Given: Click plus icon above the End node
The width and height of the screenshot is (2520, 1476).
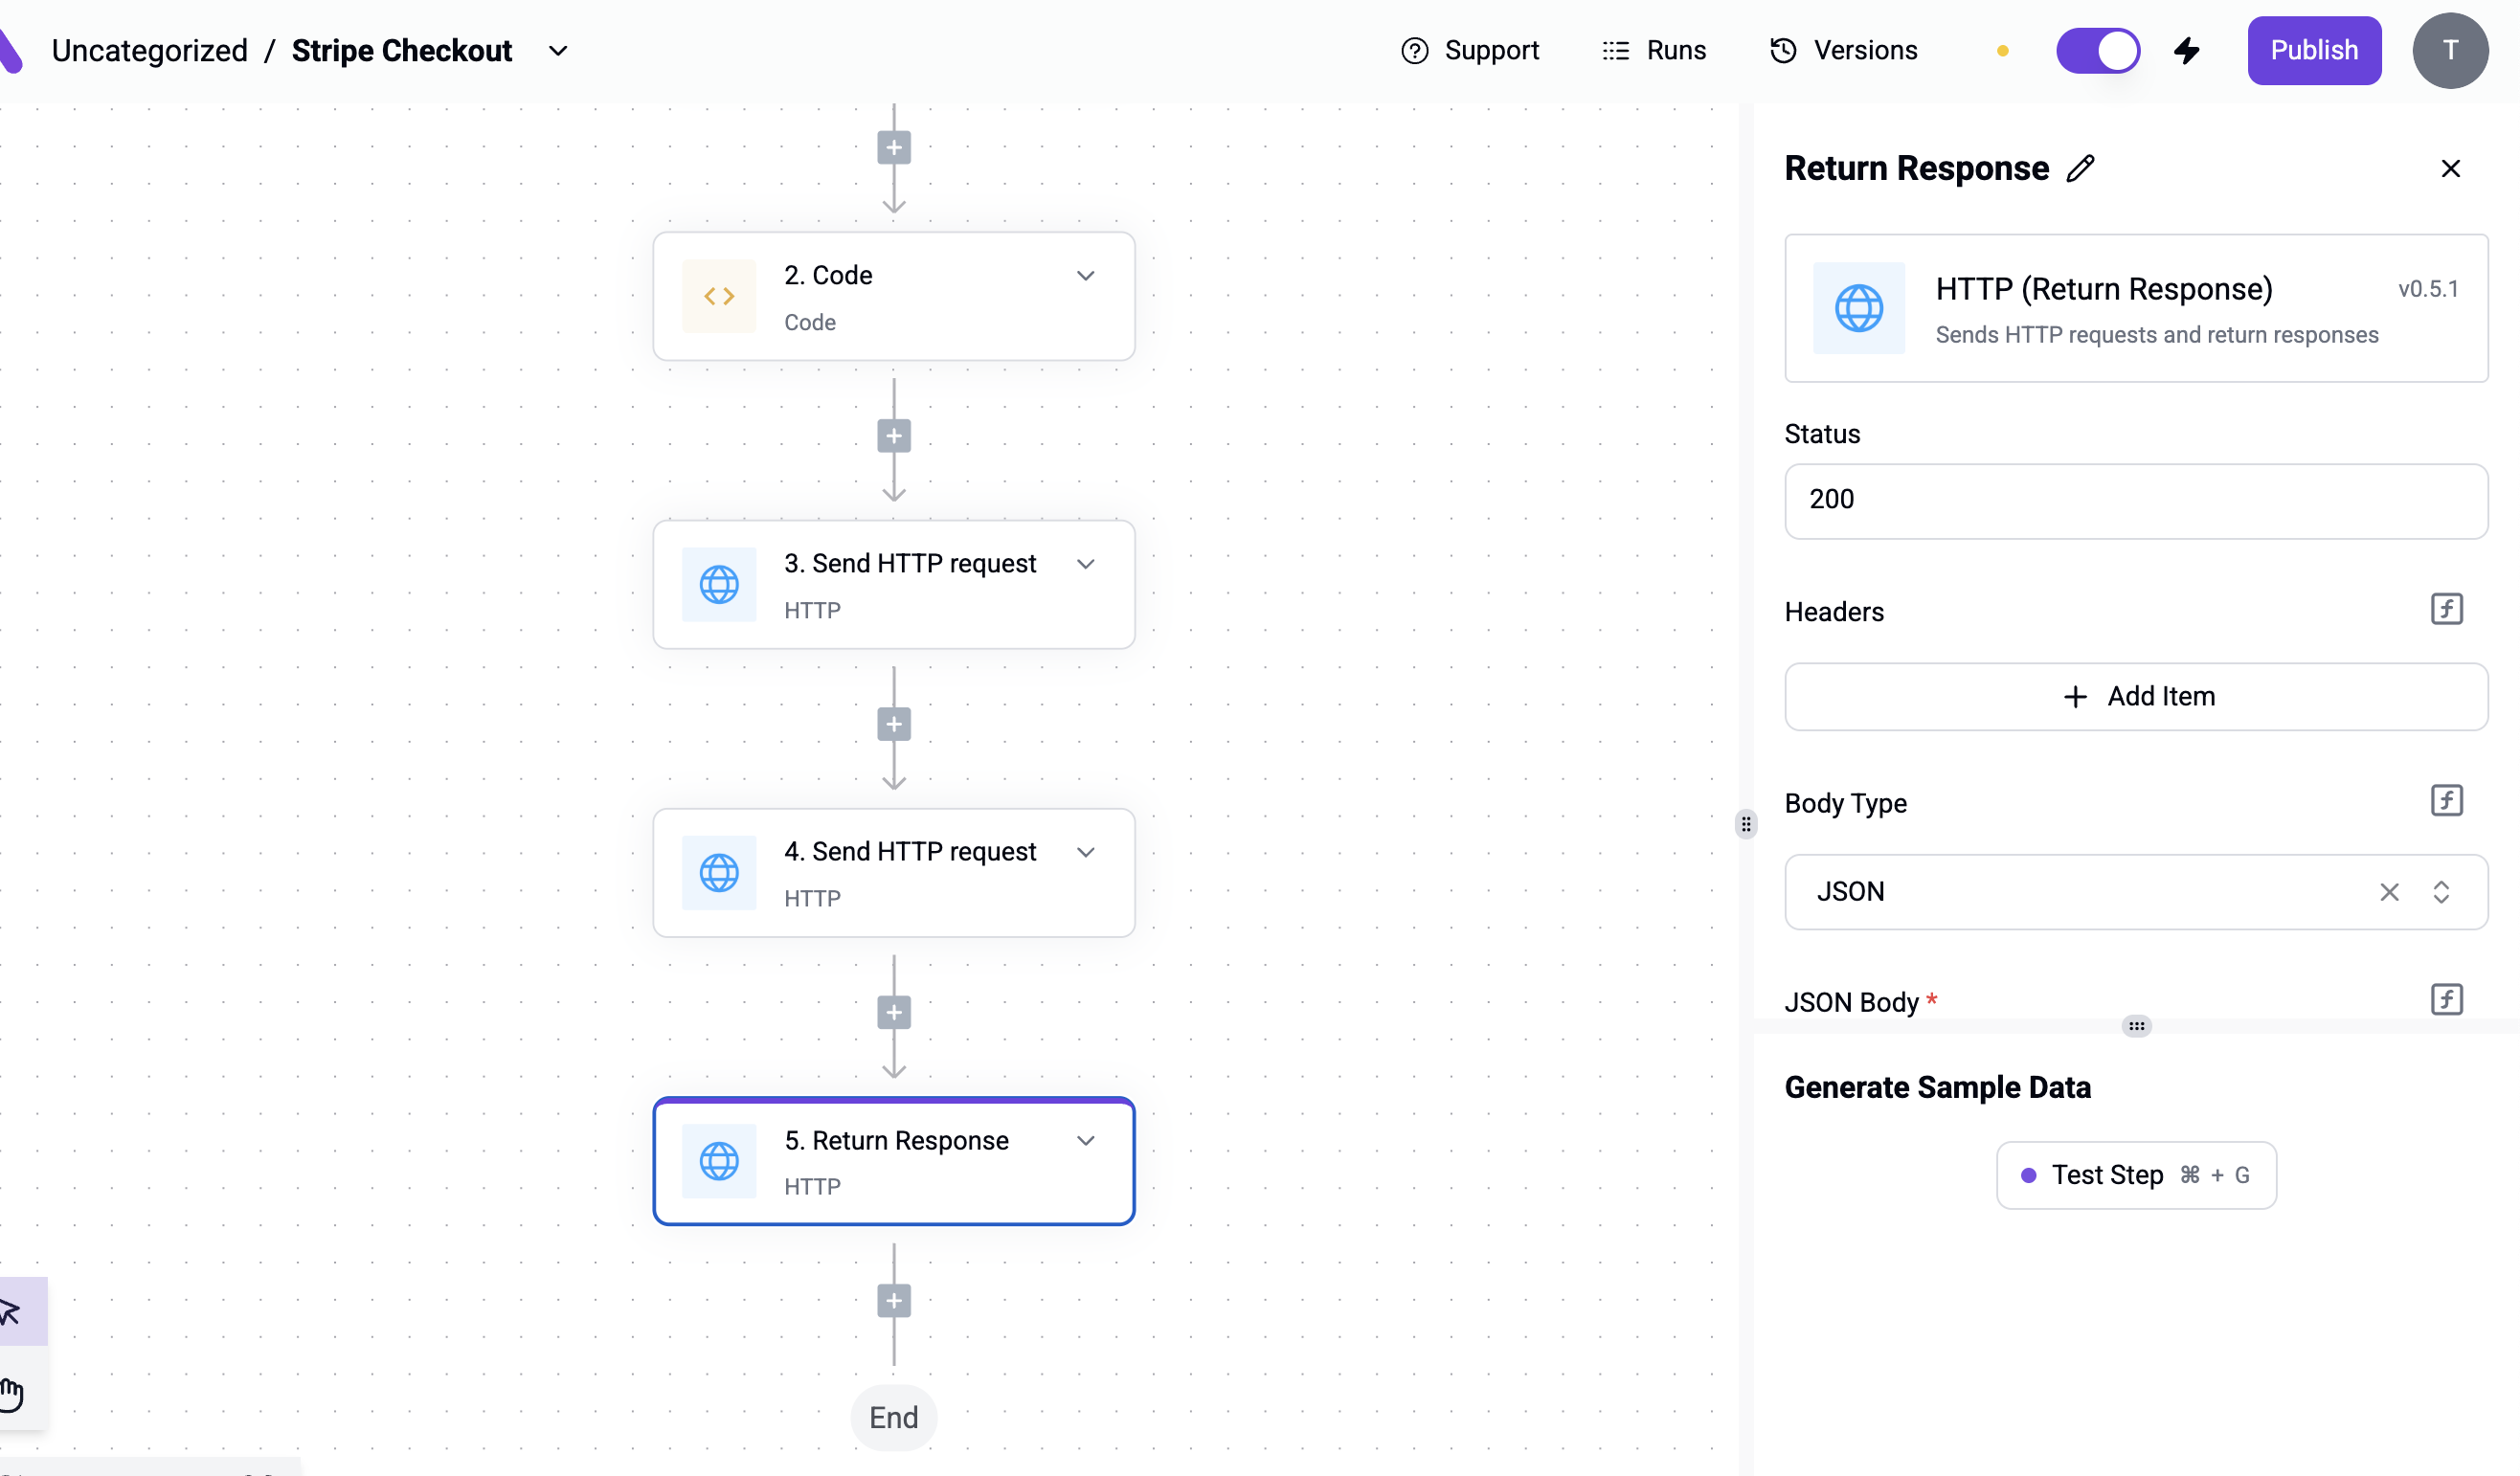Looking at the screenshot, I should (x=894, y=1301).
